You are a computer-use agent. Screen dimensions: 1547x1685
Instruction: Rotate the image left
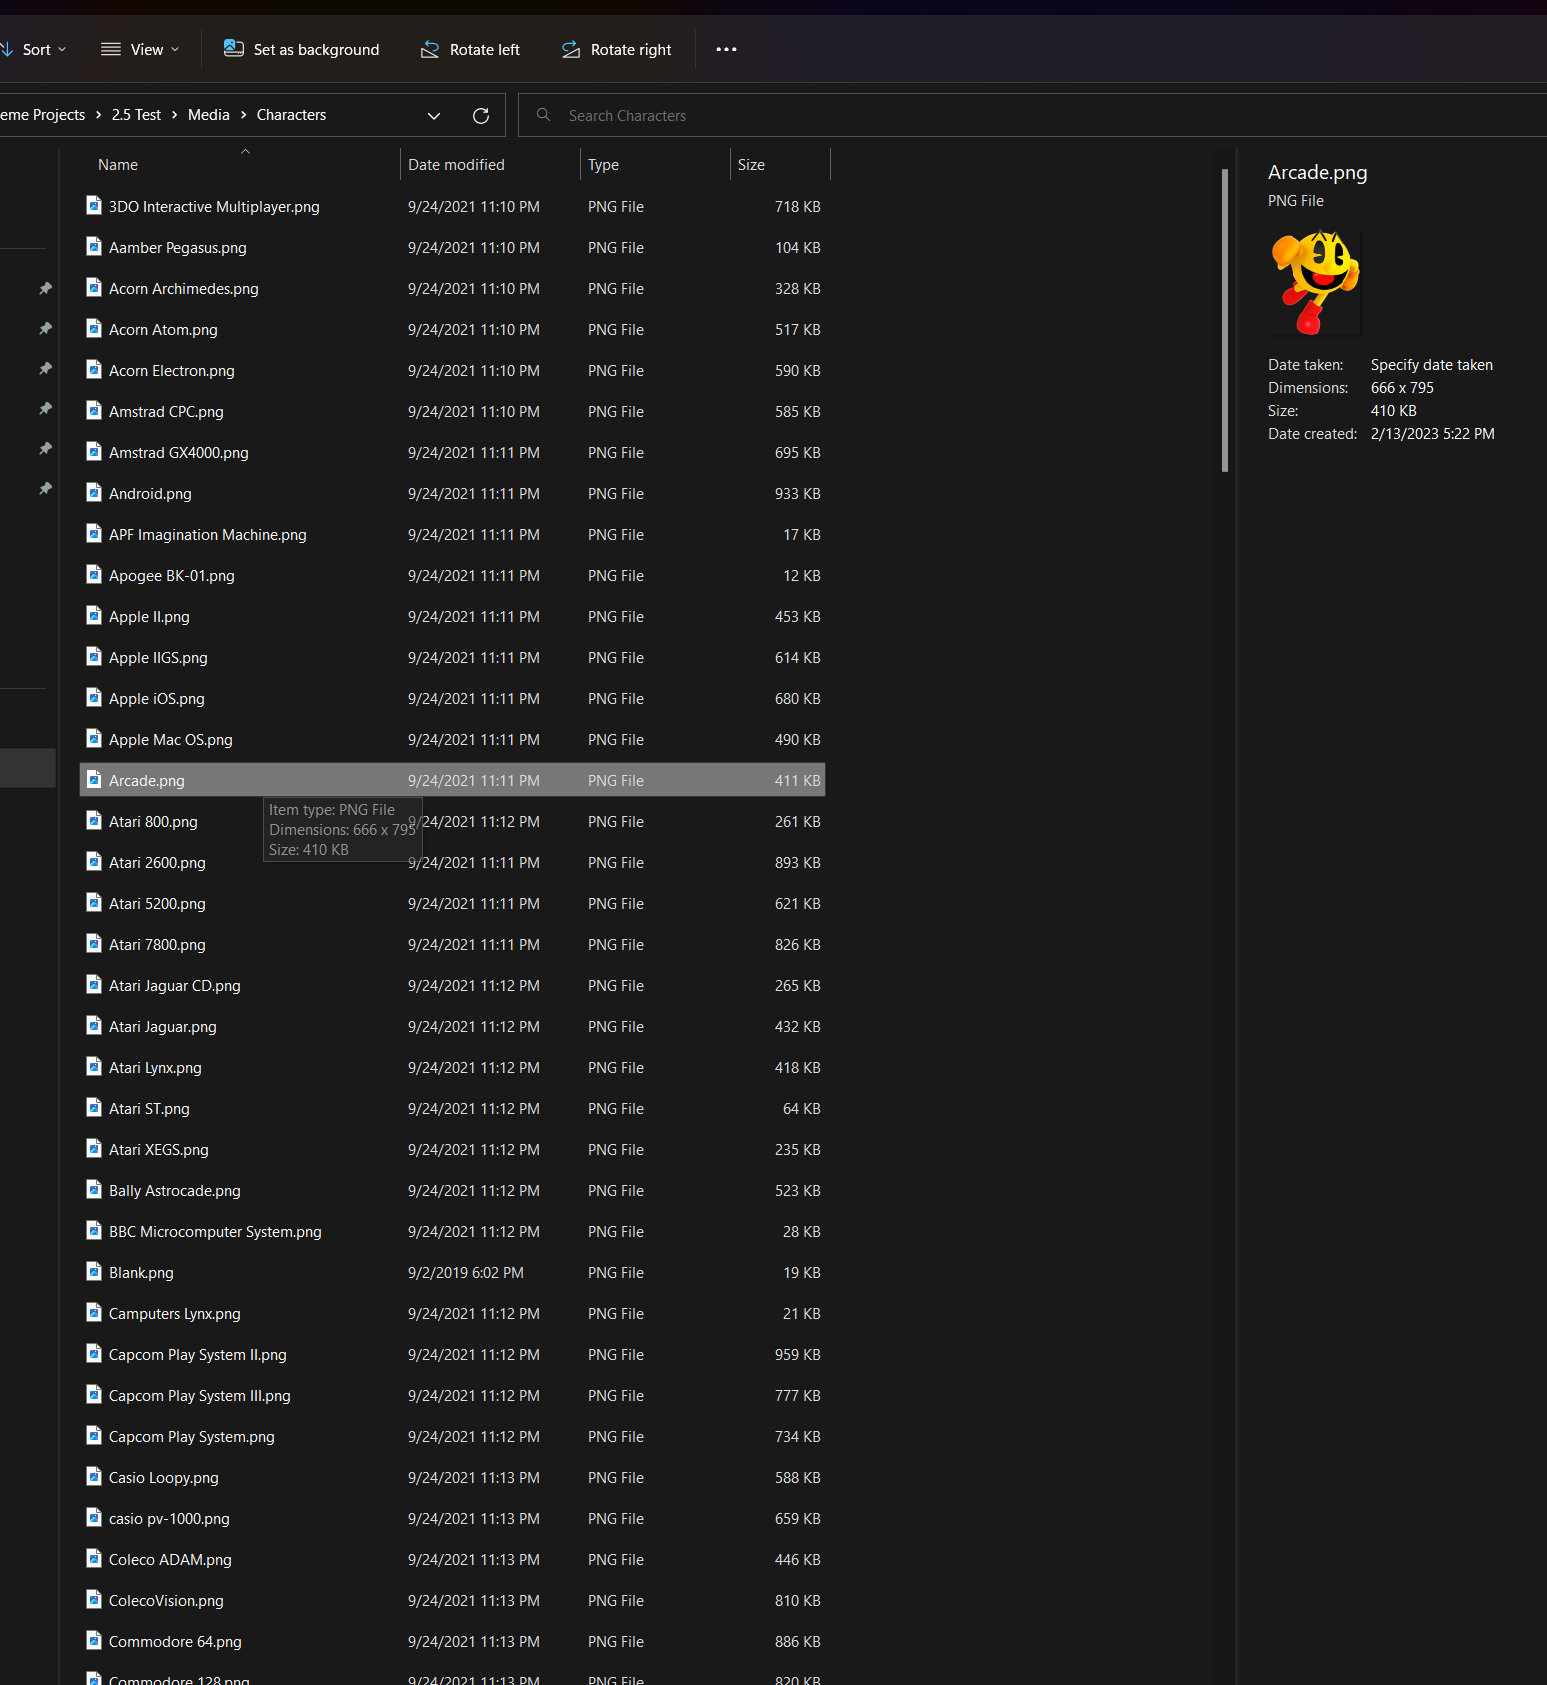471,49
